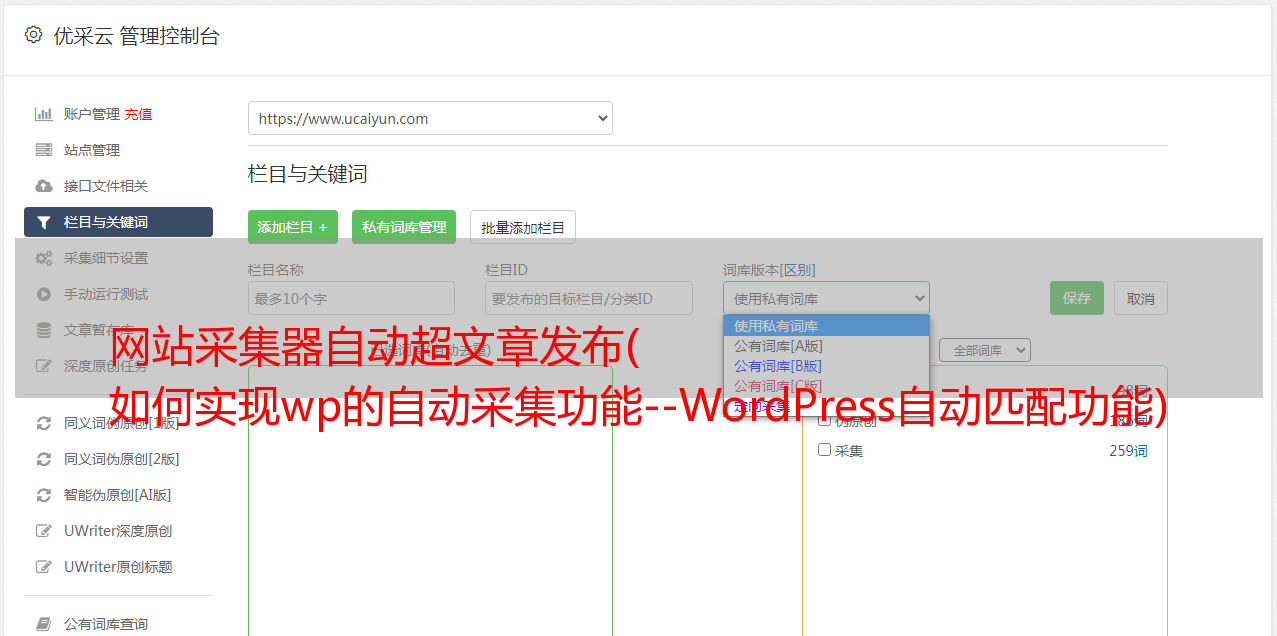Click the book icon for 公有词库查询
The width and height of the screenshot is (1277, 636).
43,624
